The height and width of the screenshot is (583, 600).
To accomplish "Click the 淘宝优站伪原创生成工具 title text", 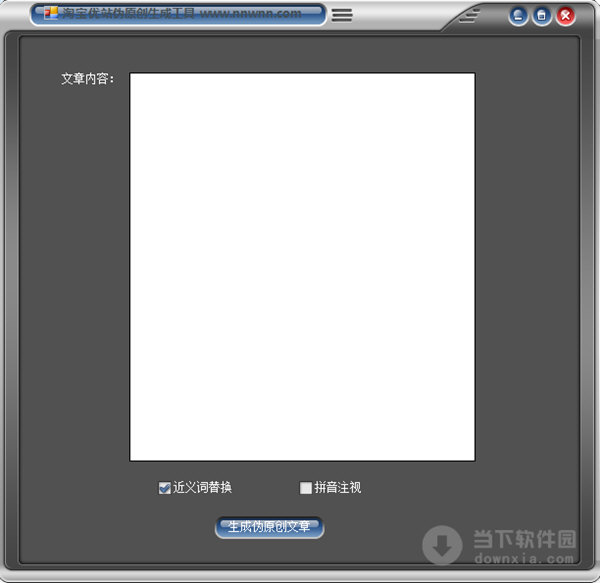I will [128, 14].
